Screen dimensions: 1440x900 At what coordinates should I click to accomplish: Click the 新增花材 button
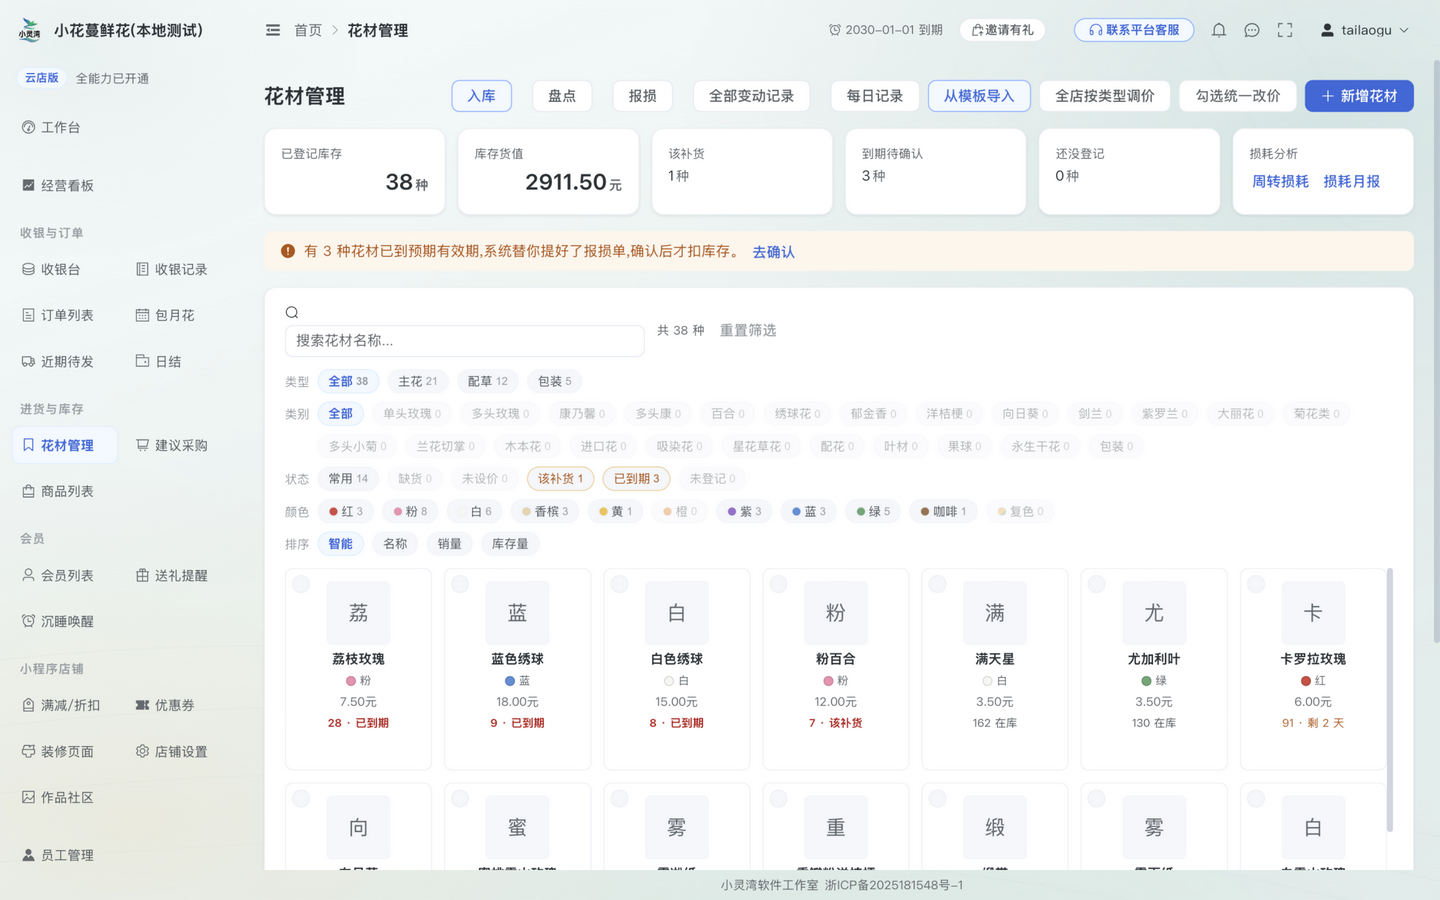(x=1359, y=96)
